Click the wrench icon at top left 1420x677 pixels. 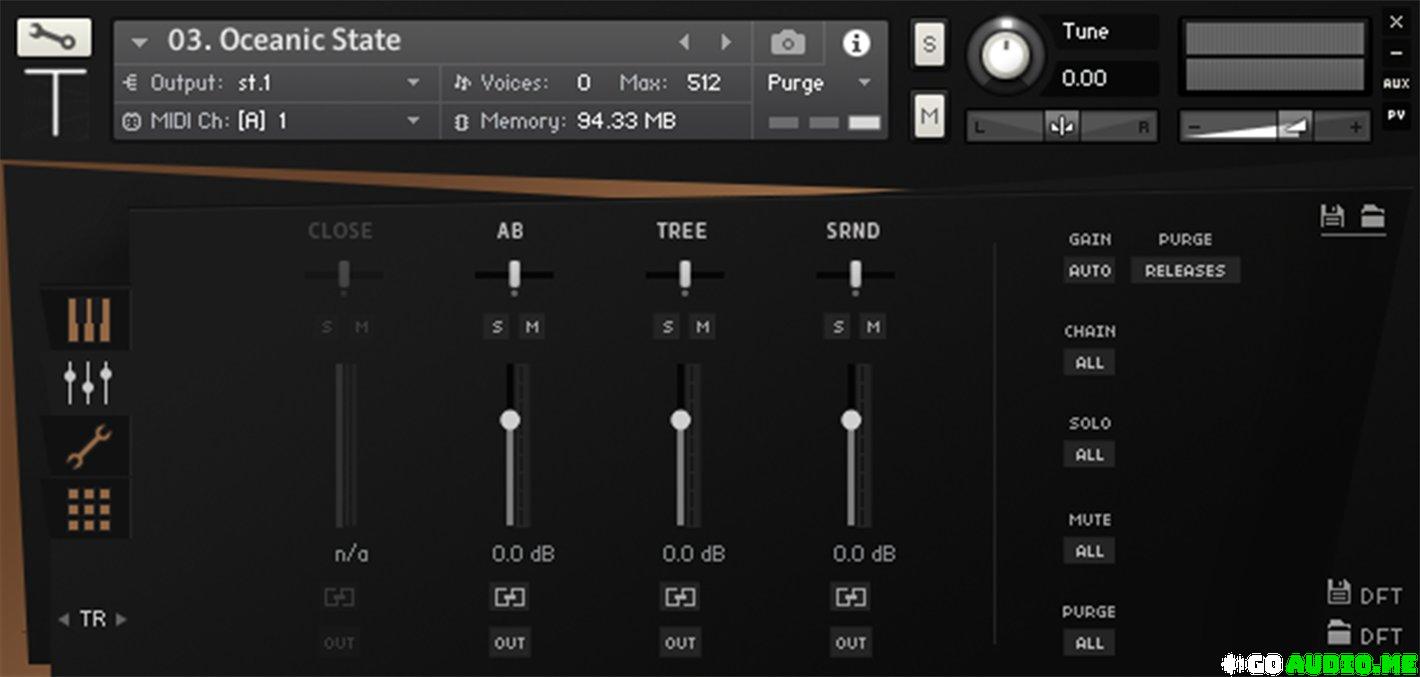(54, 38)
